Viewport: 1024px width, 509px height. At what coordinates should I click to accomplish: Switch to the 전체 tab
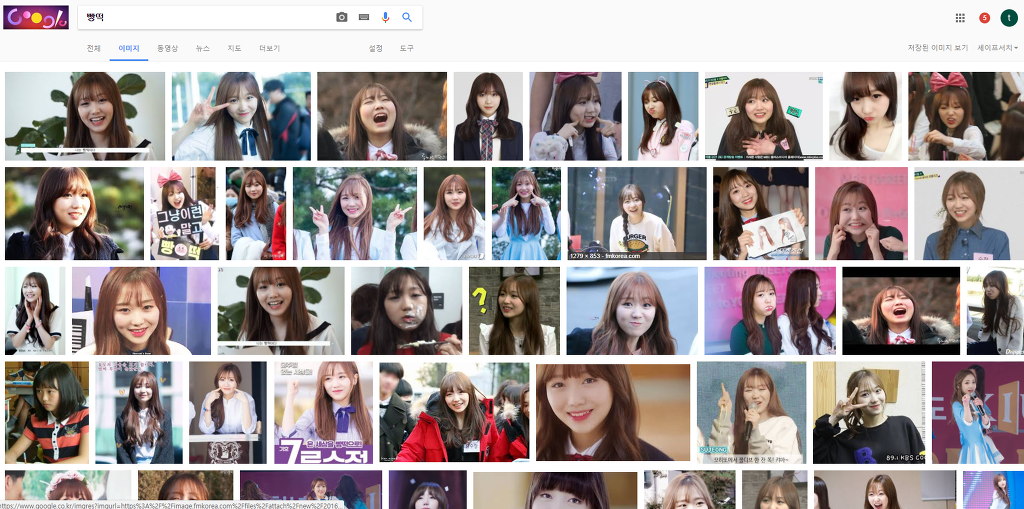click(93, 48)
